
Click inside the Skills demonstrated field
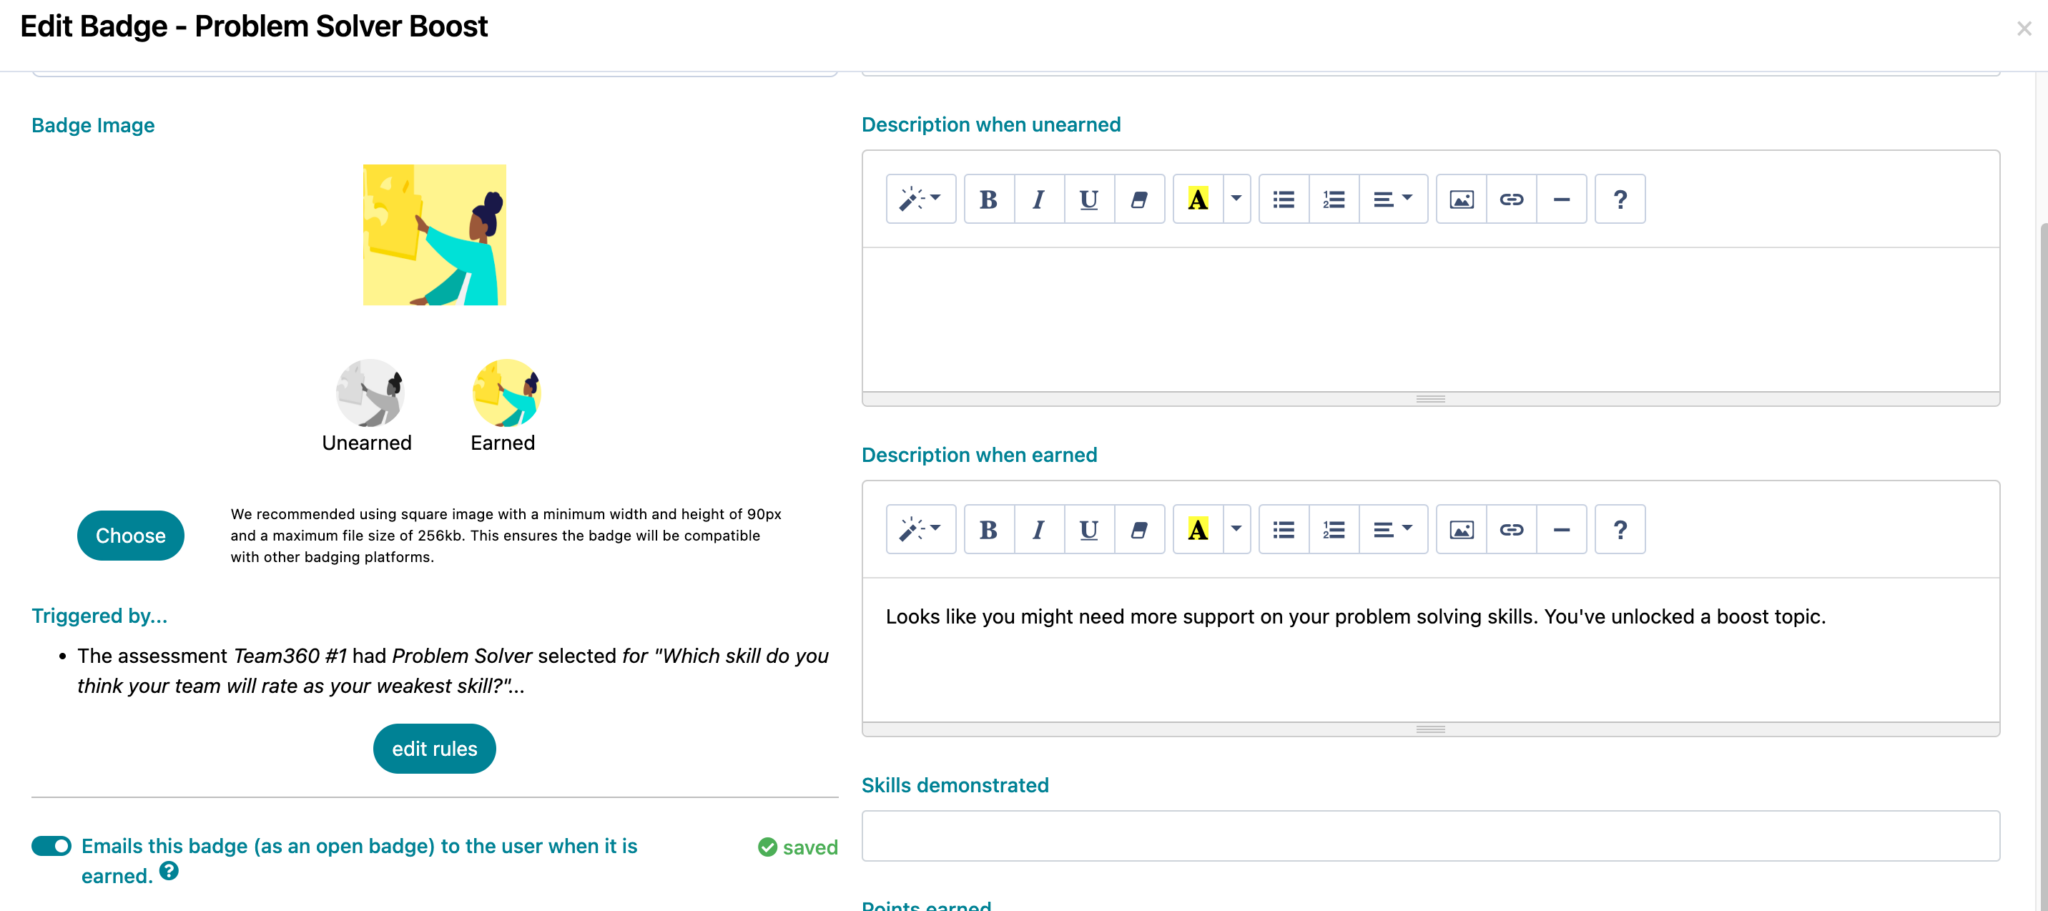(1430, 836)
